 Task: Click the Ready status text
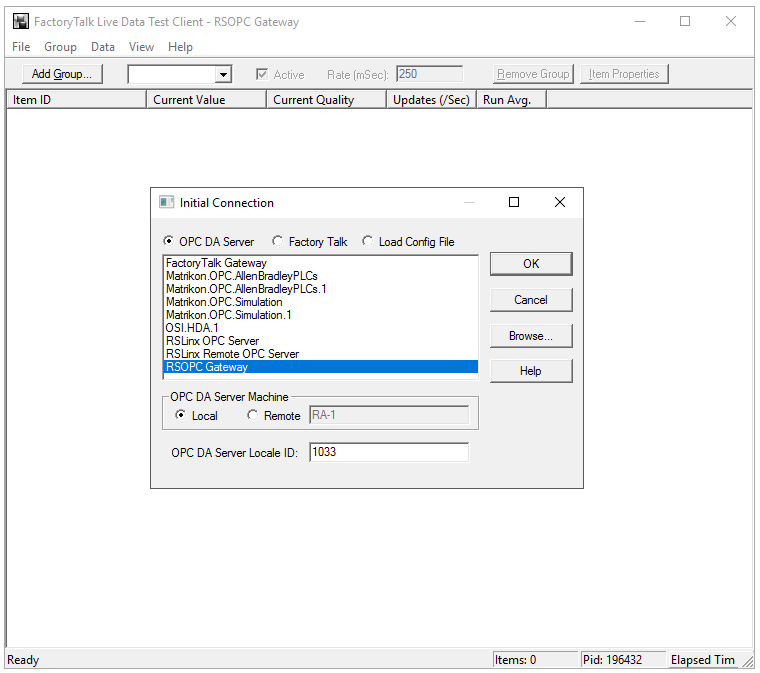(23, 660)
